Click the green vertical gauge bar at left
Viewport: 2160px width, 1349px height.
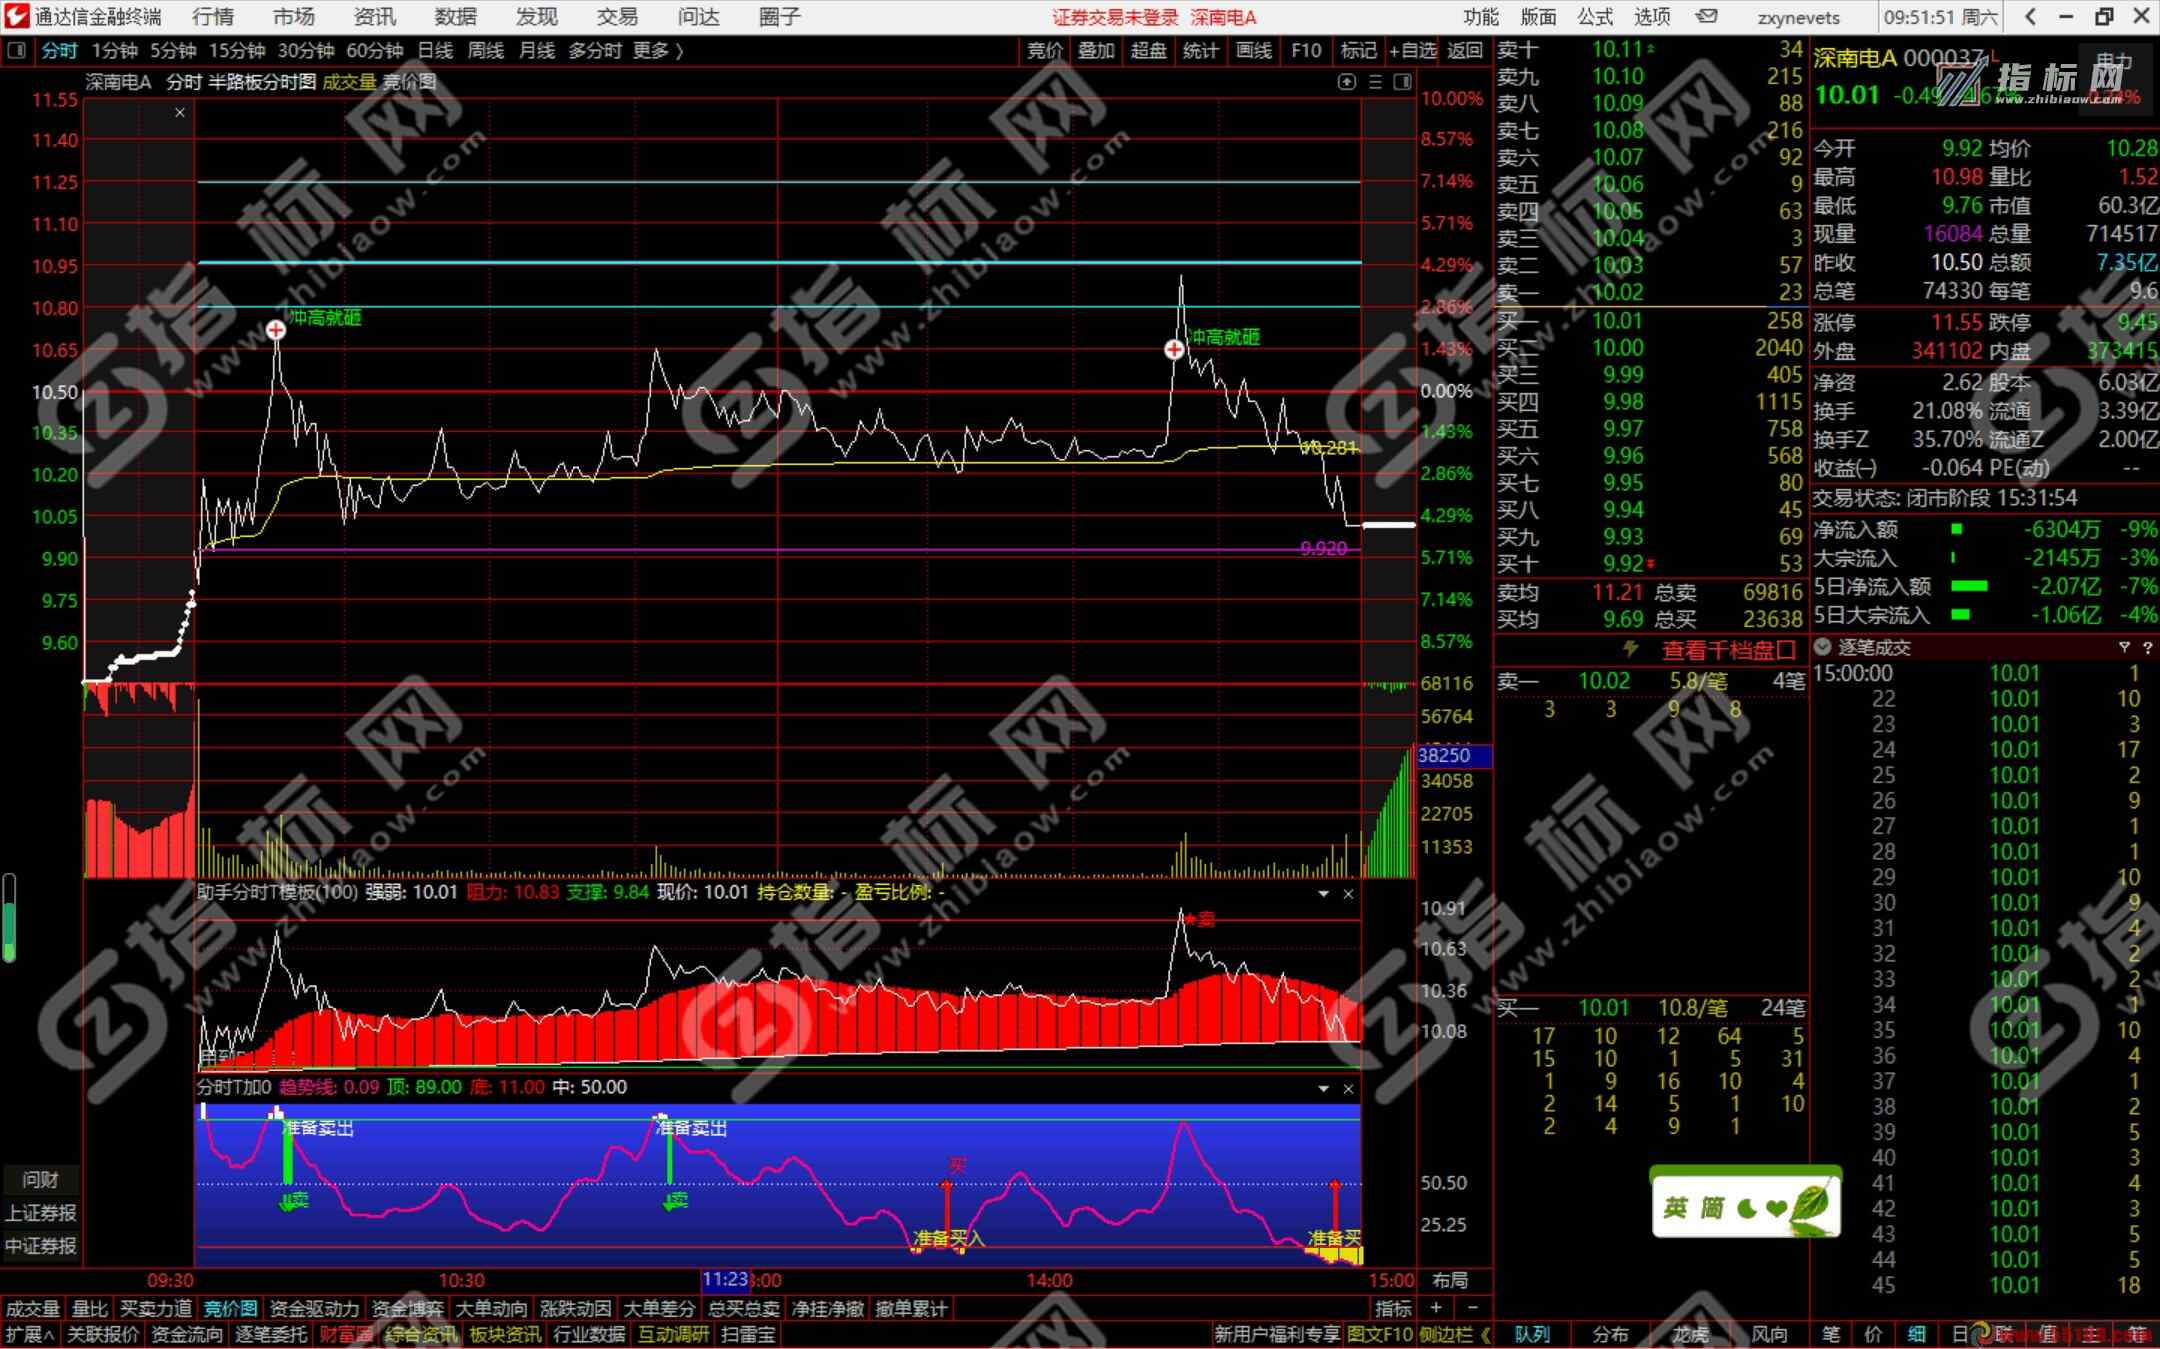(x=10, y=918)
